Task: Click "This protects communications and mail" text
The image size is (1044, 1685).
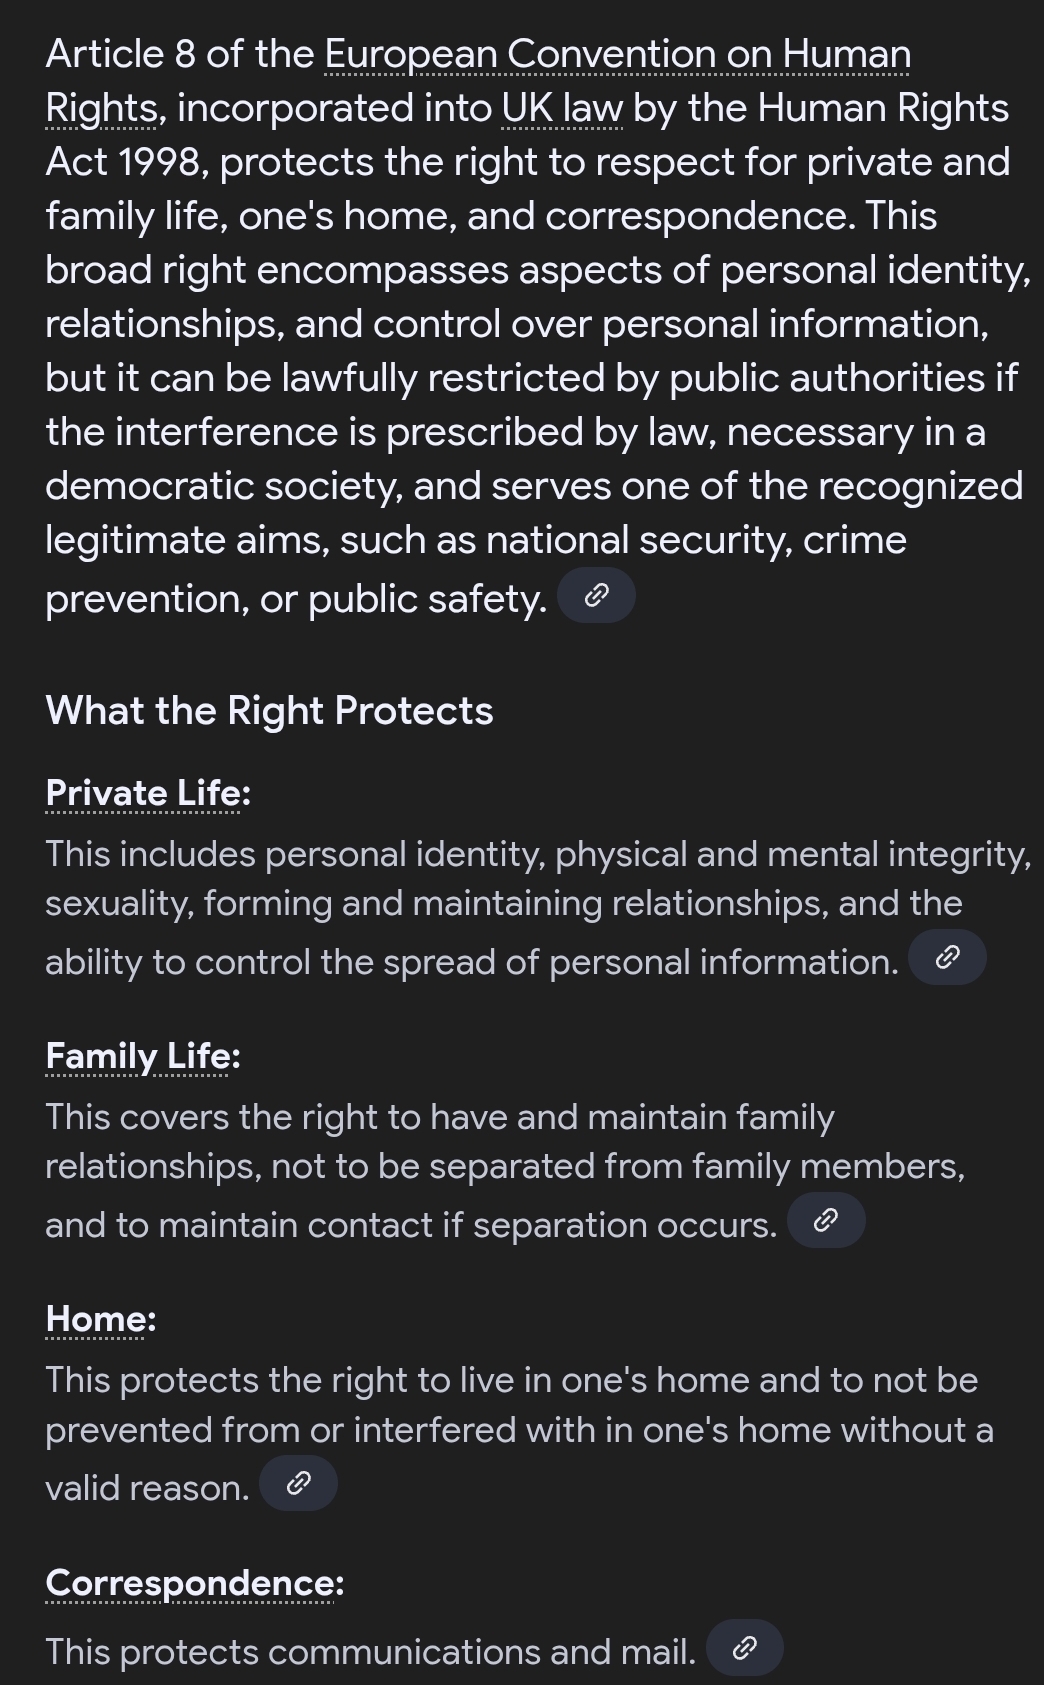Action: pos(370,1652)
